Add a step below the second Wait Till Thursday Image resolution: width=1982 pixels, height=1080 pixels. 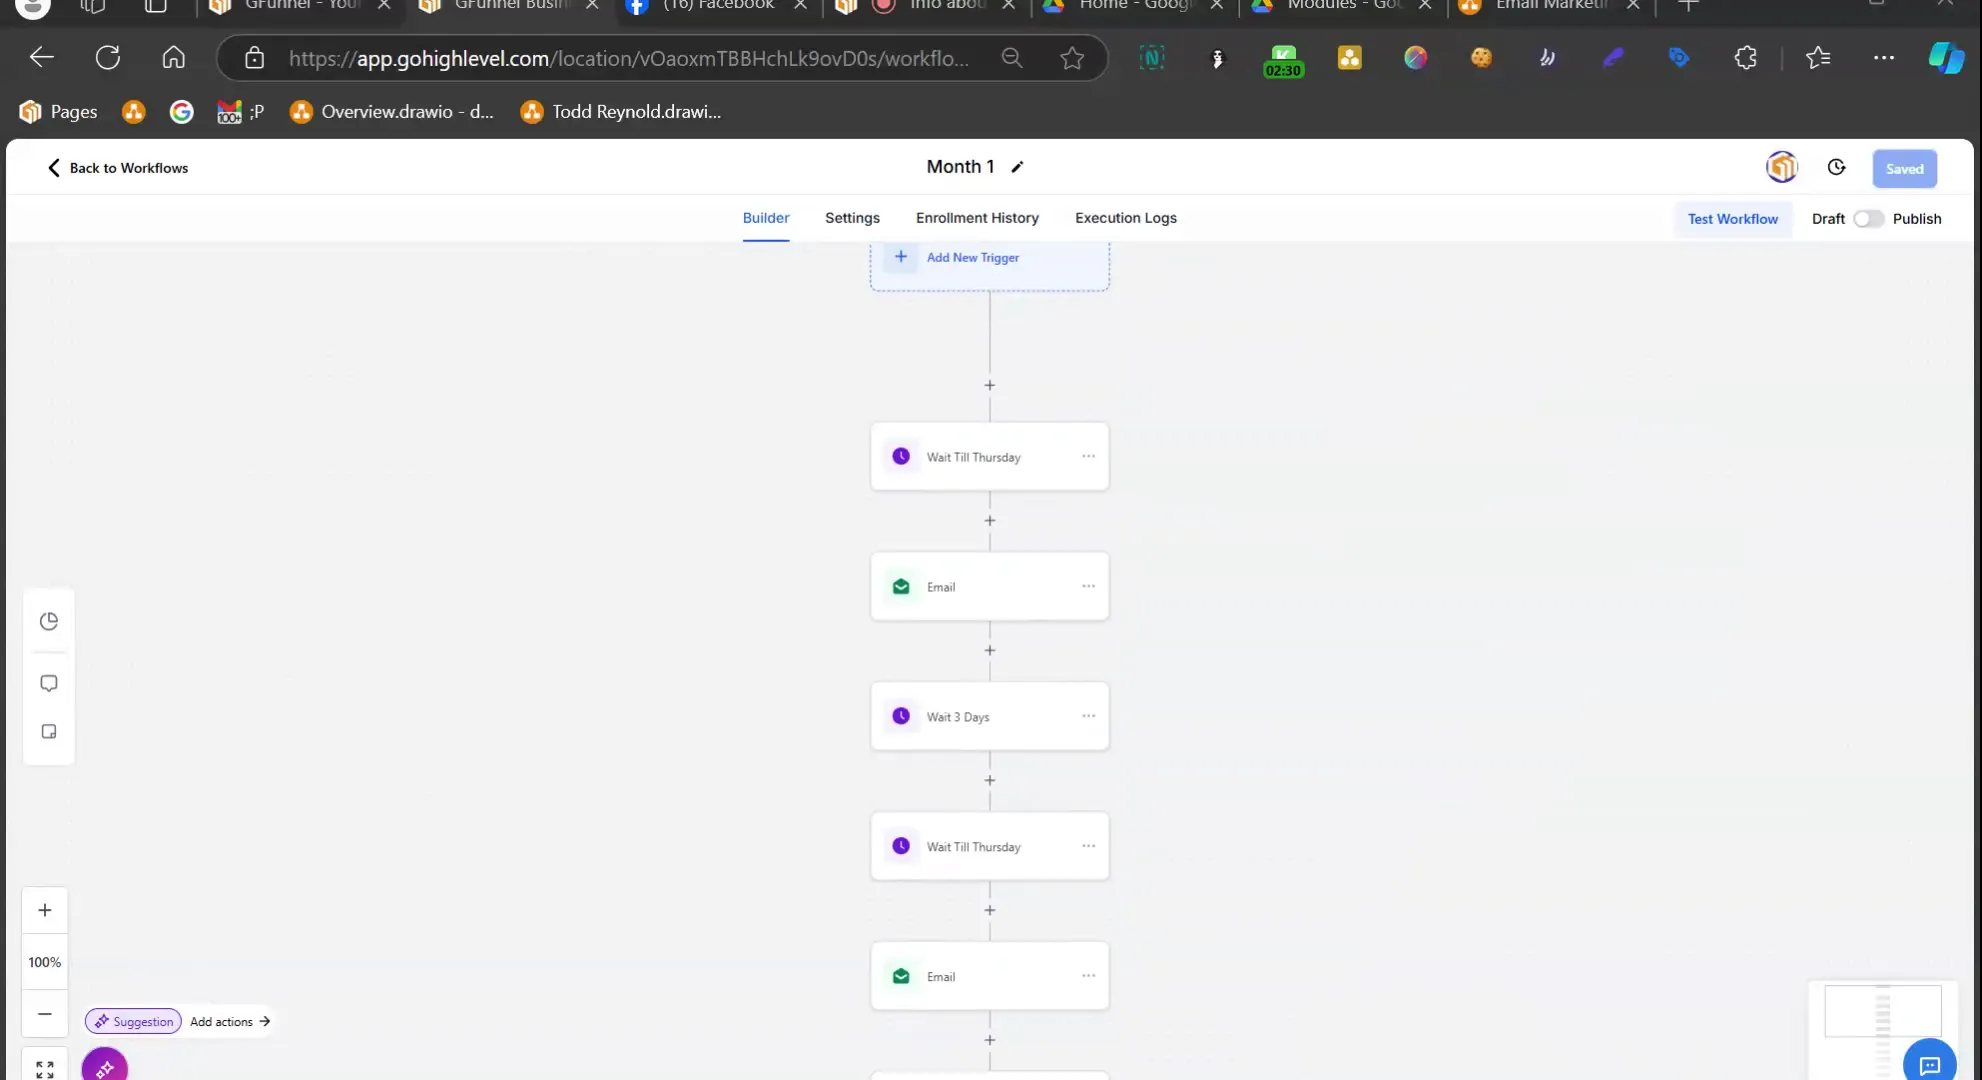(989, 911)
